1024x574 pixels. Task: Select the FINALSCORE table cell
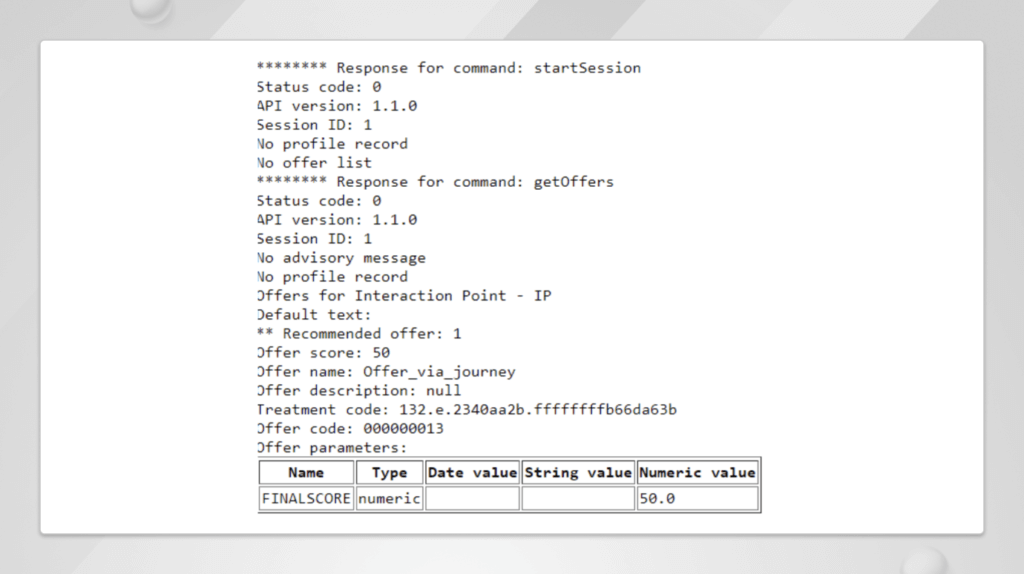(306, 498)
